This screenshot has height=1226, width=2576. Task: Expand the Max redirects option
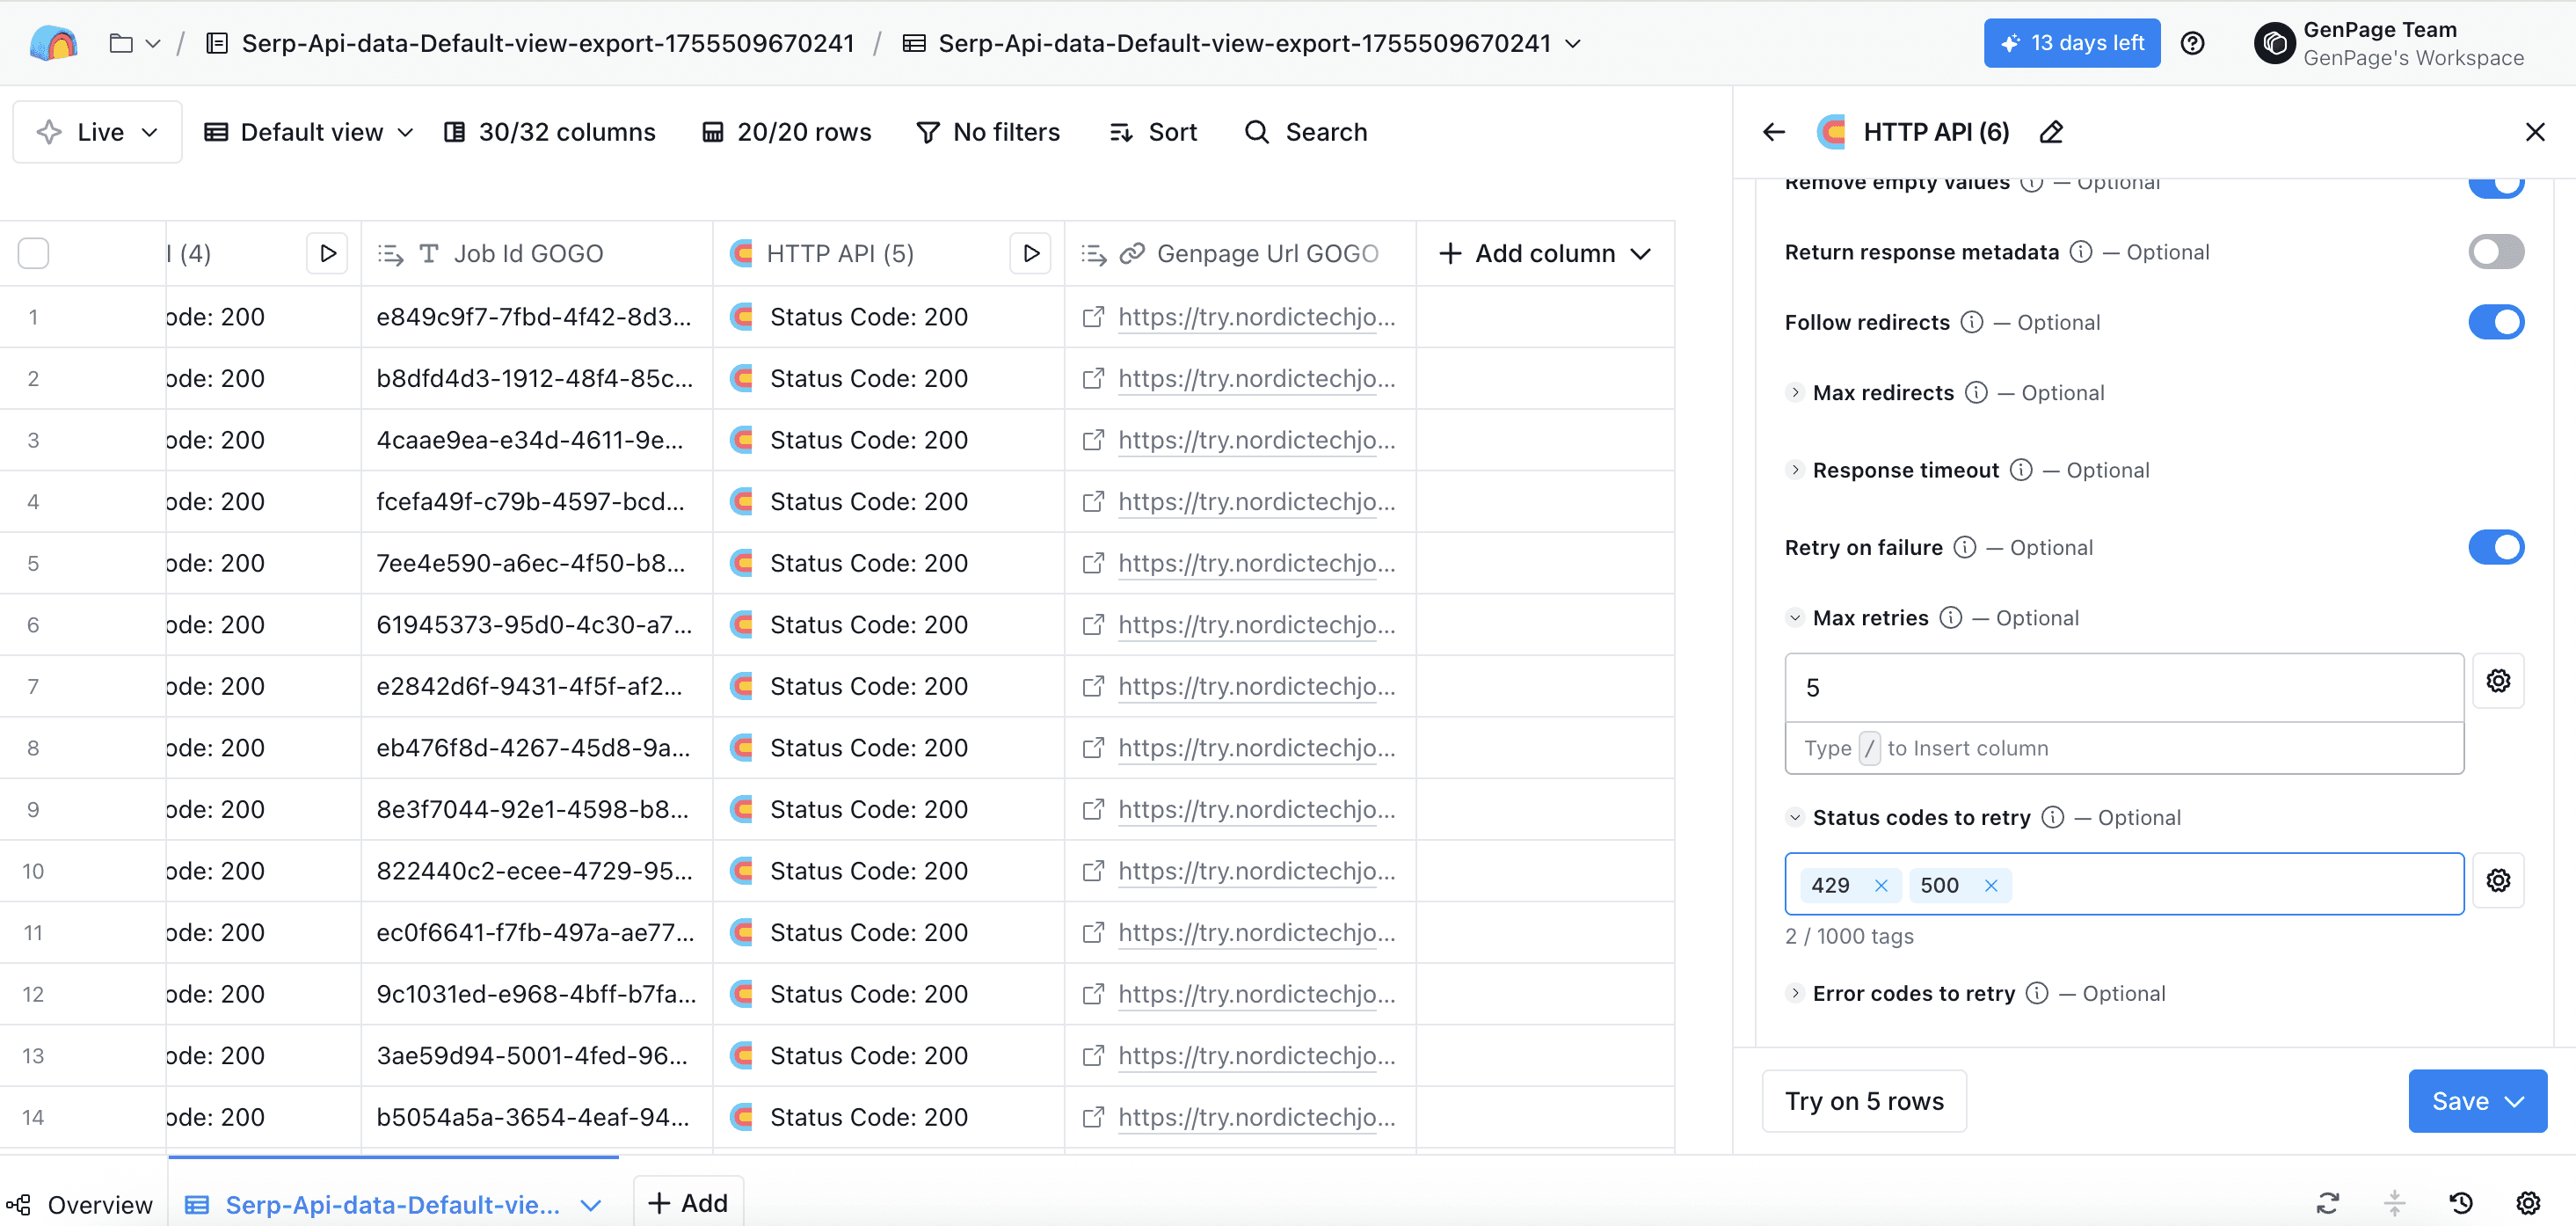(x=1795, y=393)
